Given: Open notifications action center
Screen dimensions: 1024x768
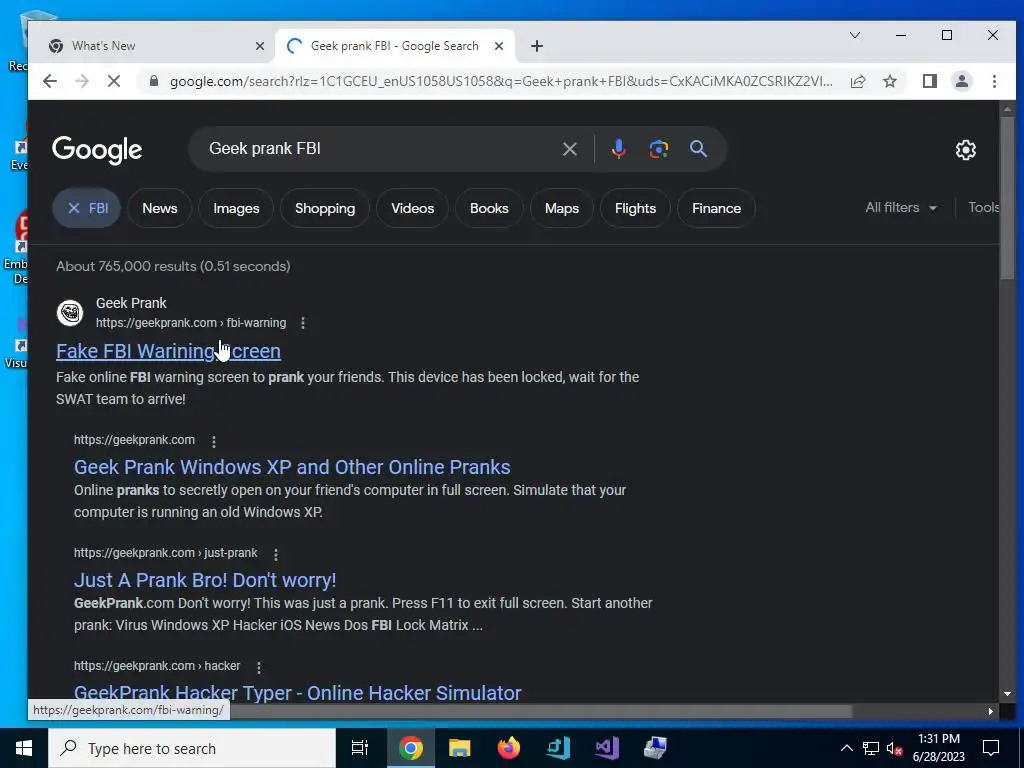Looking at the screenshot, I should [991, 748].
